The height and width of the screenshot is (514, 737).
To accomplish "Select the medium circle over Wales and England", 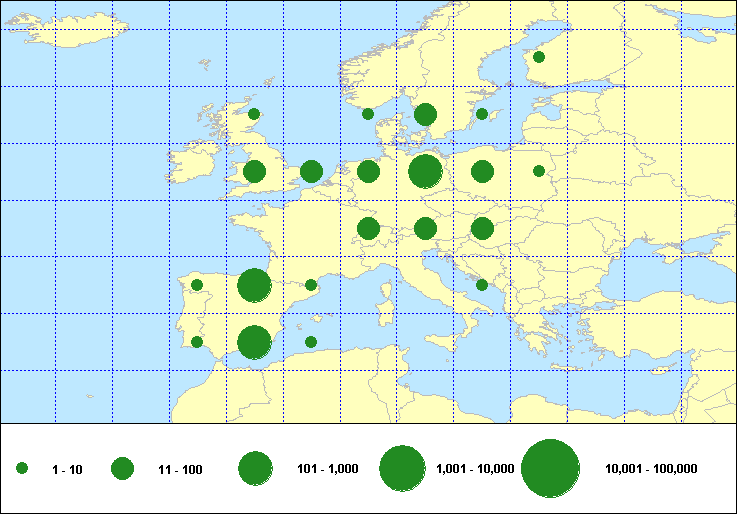I will click(x=254, y=171).
